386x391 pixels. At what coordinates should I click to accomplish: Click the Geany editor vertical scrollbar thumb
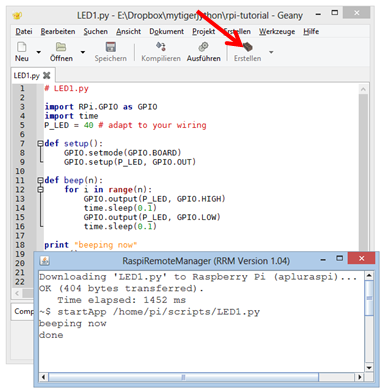point(363,172)
